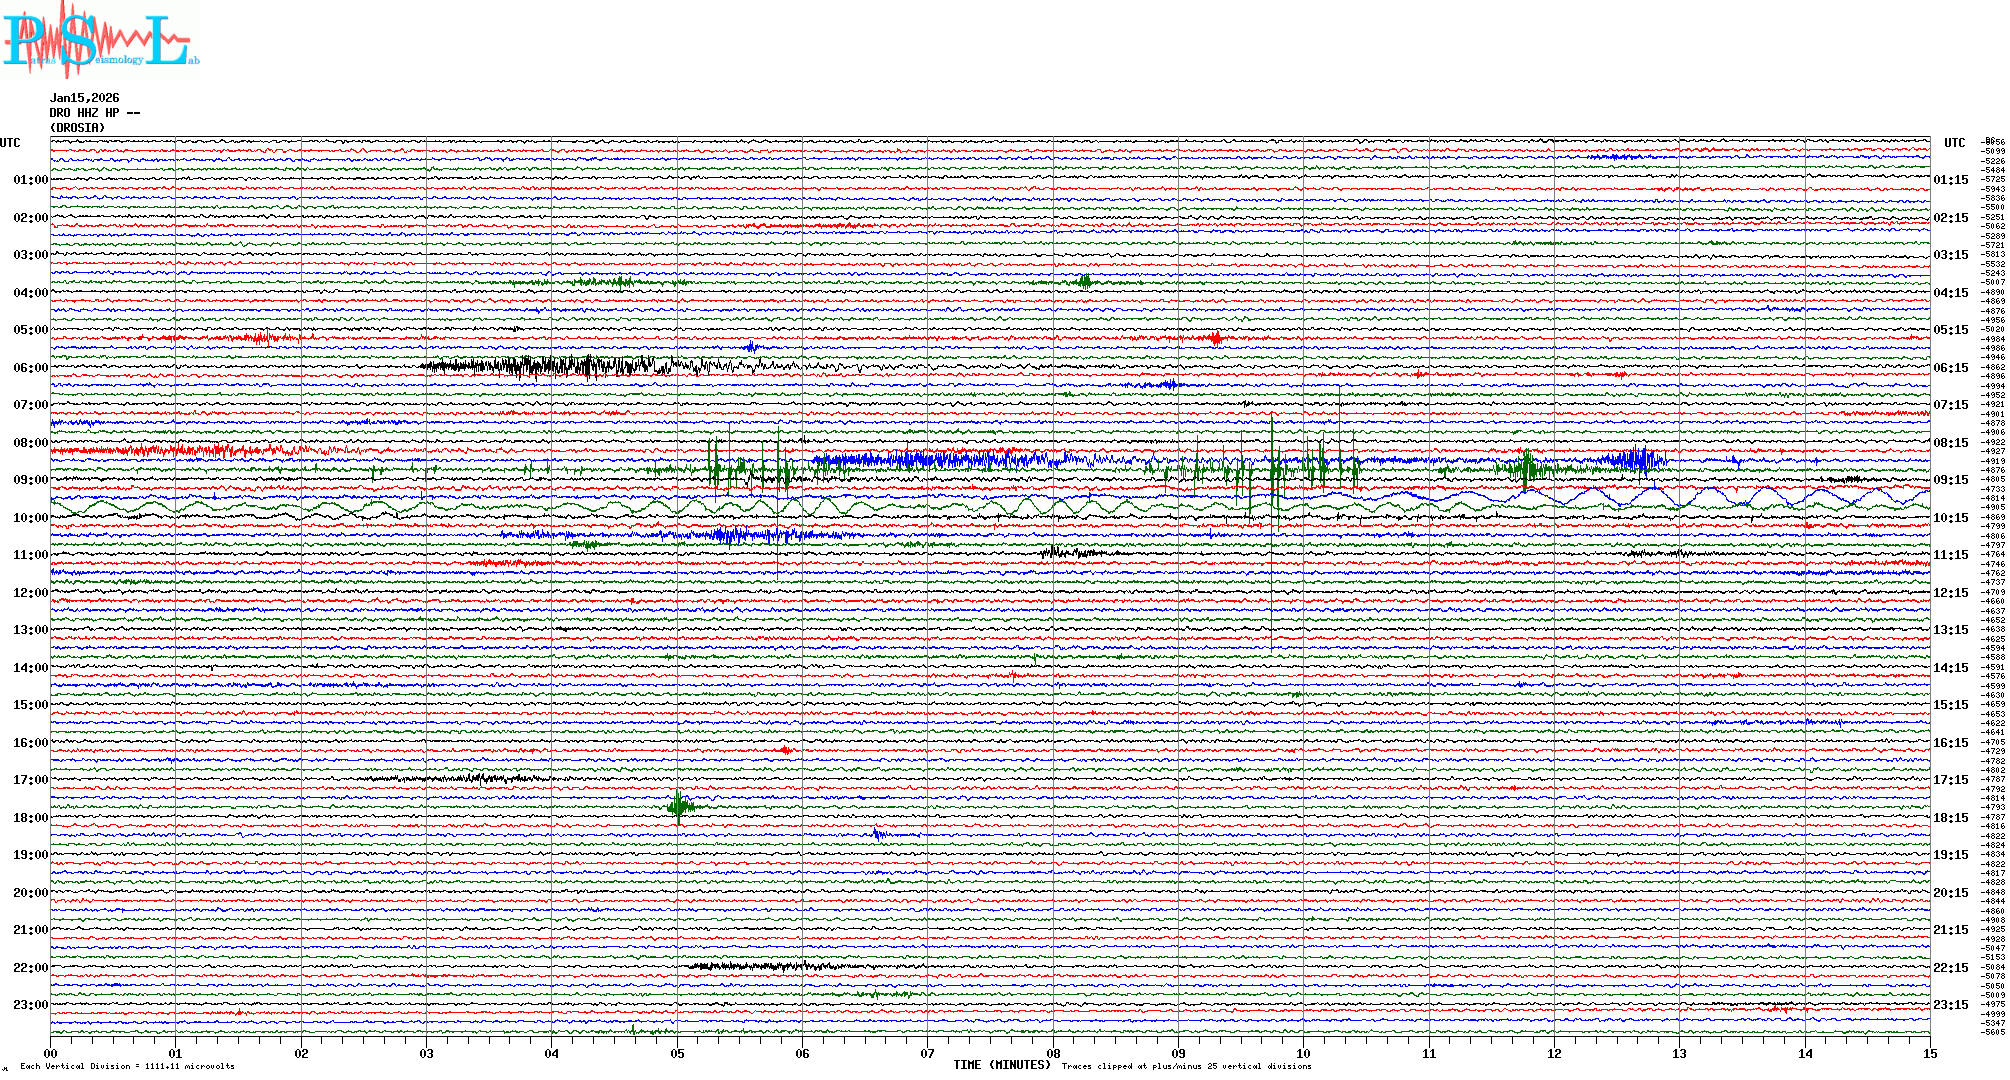Click the vertical division microvolts footnote

127,1066
